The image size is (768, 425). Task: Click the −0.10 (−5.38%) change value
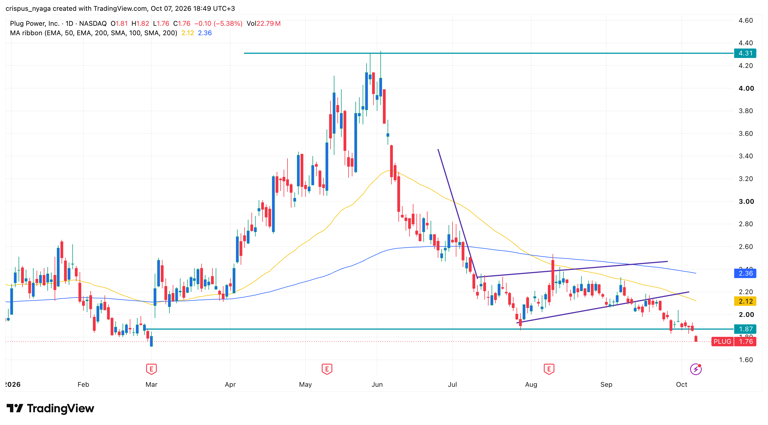coord(218,24)
